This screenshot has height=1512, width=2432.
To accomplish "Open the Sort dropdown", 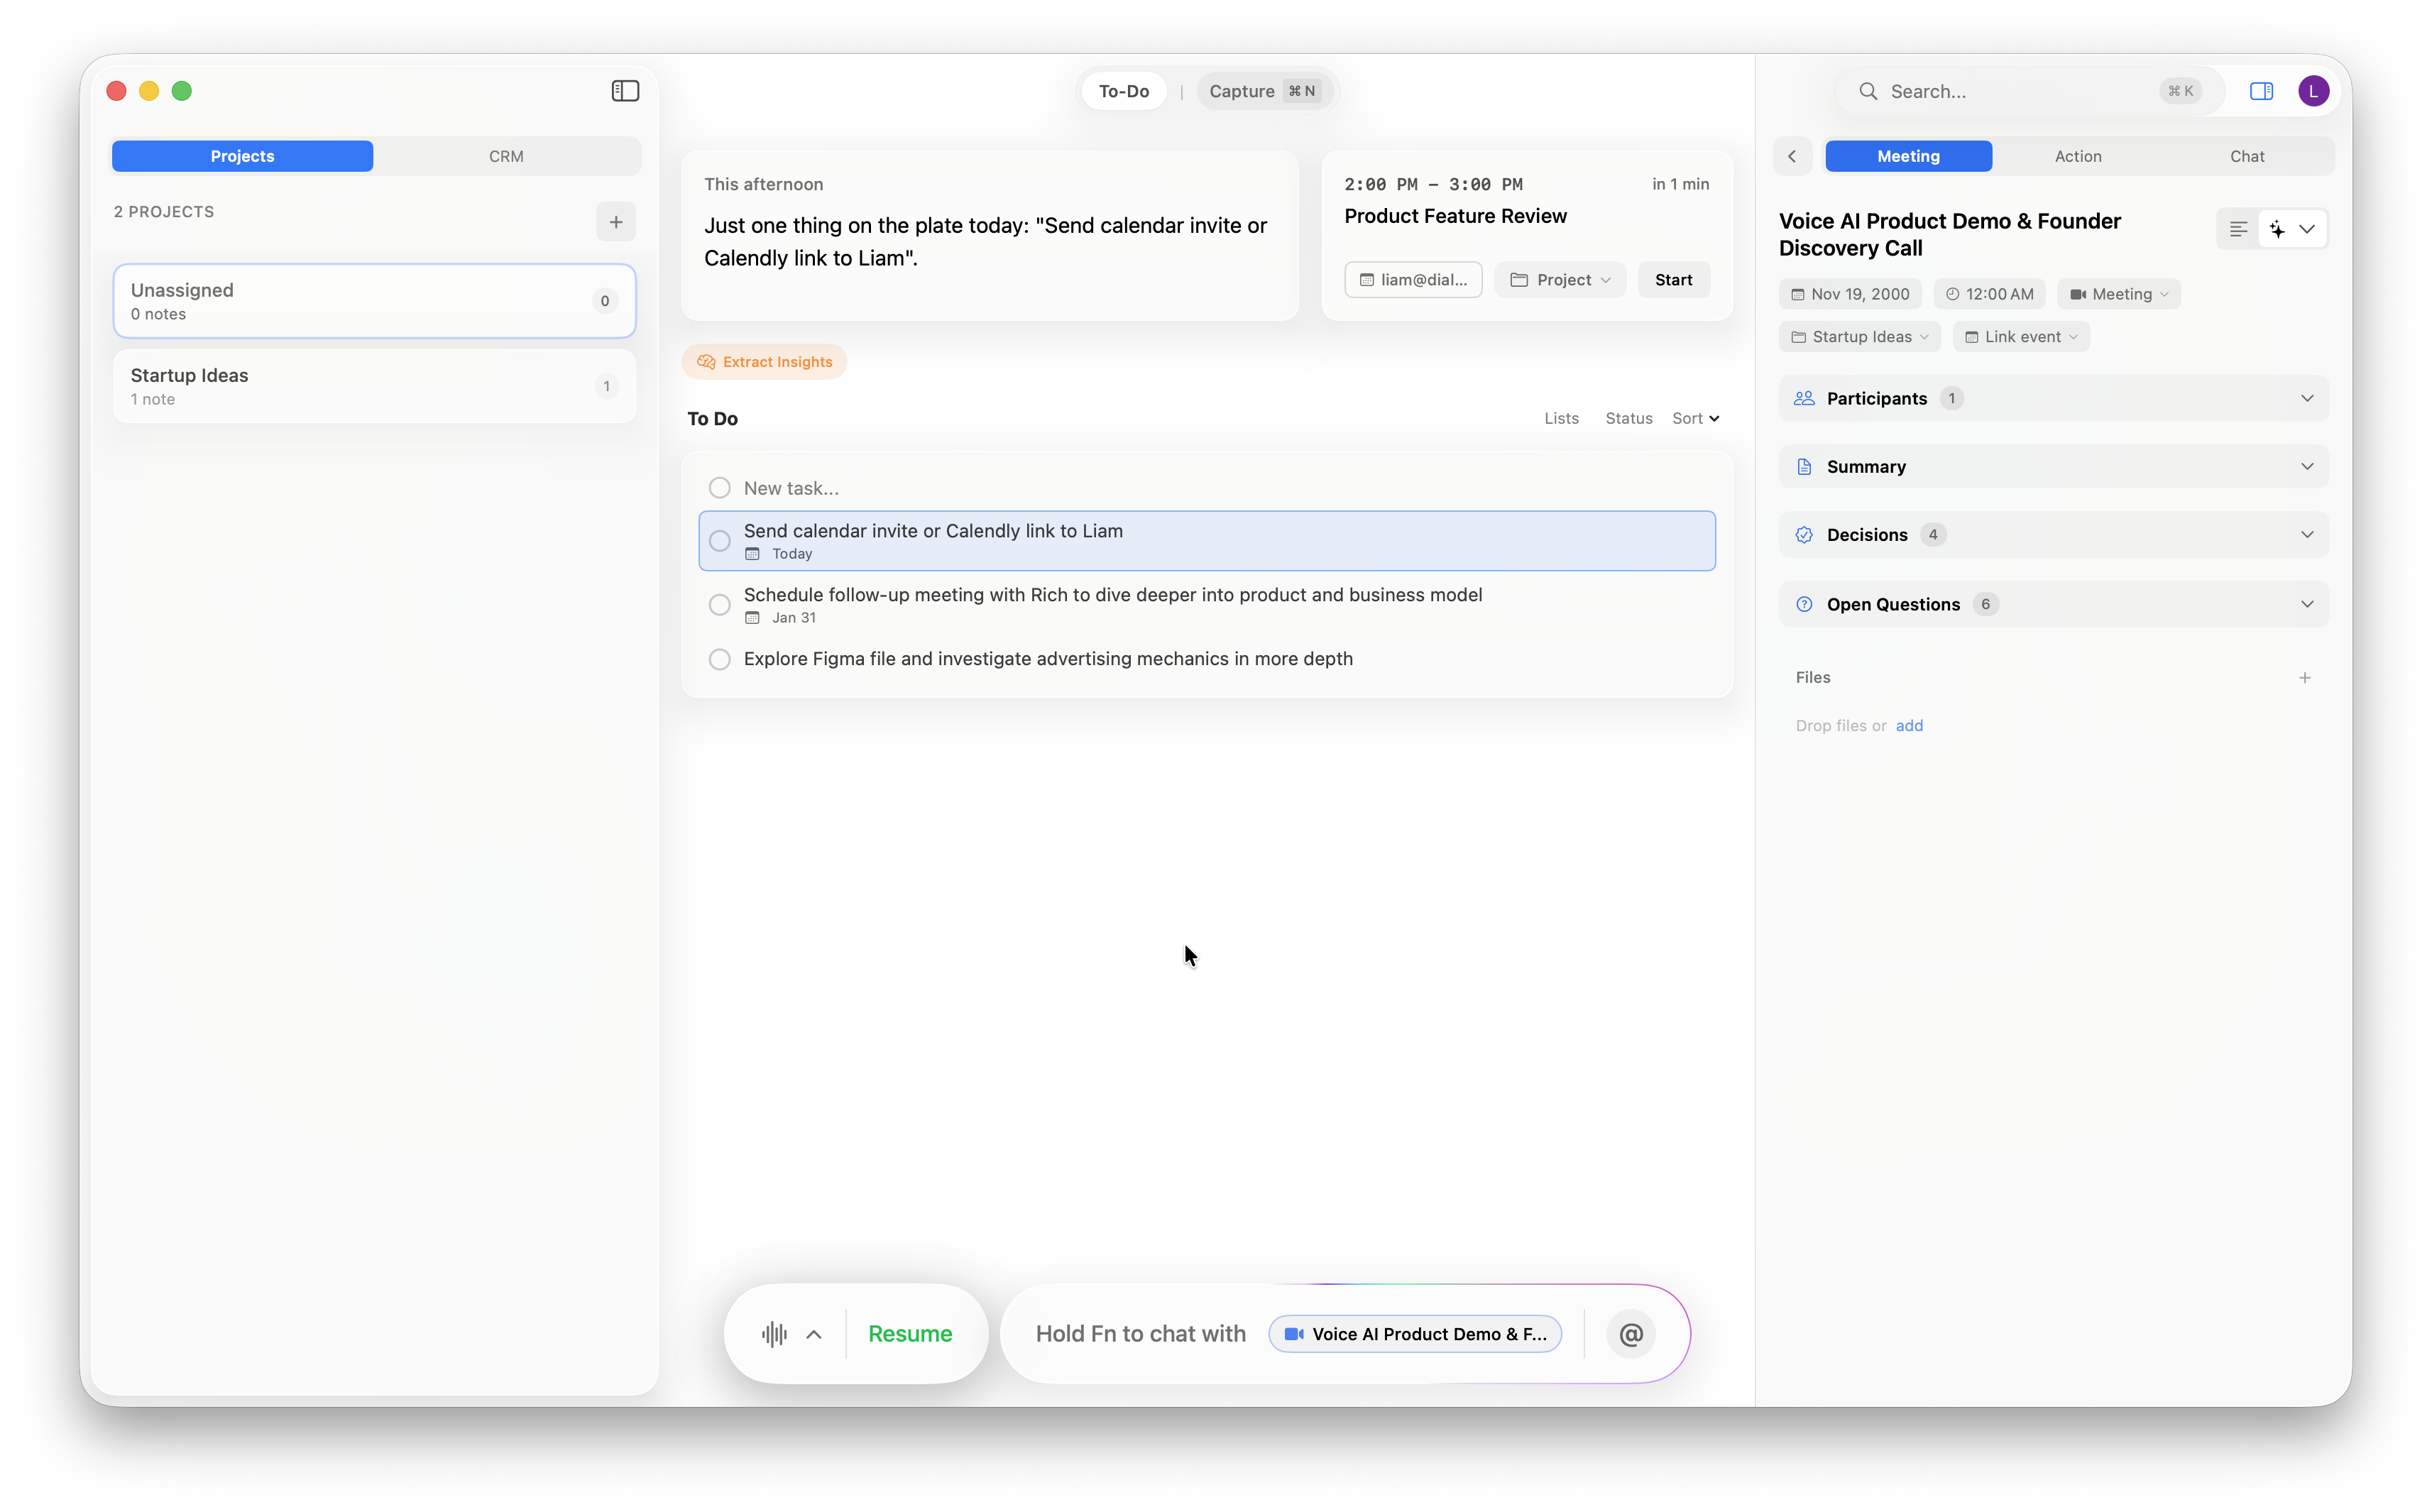I will pyautogui.click(x=1695, y=418).
